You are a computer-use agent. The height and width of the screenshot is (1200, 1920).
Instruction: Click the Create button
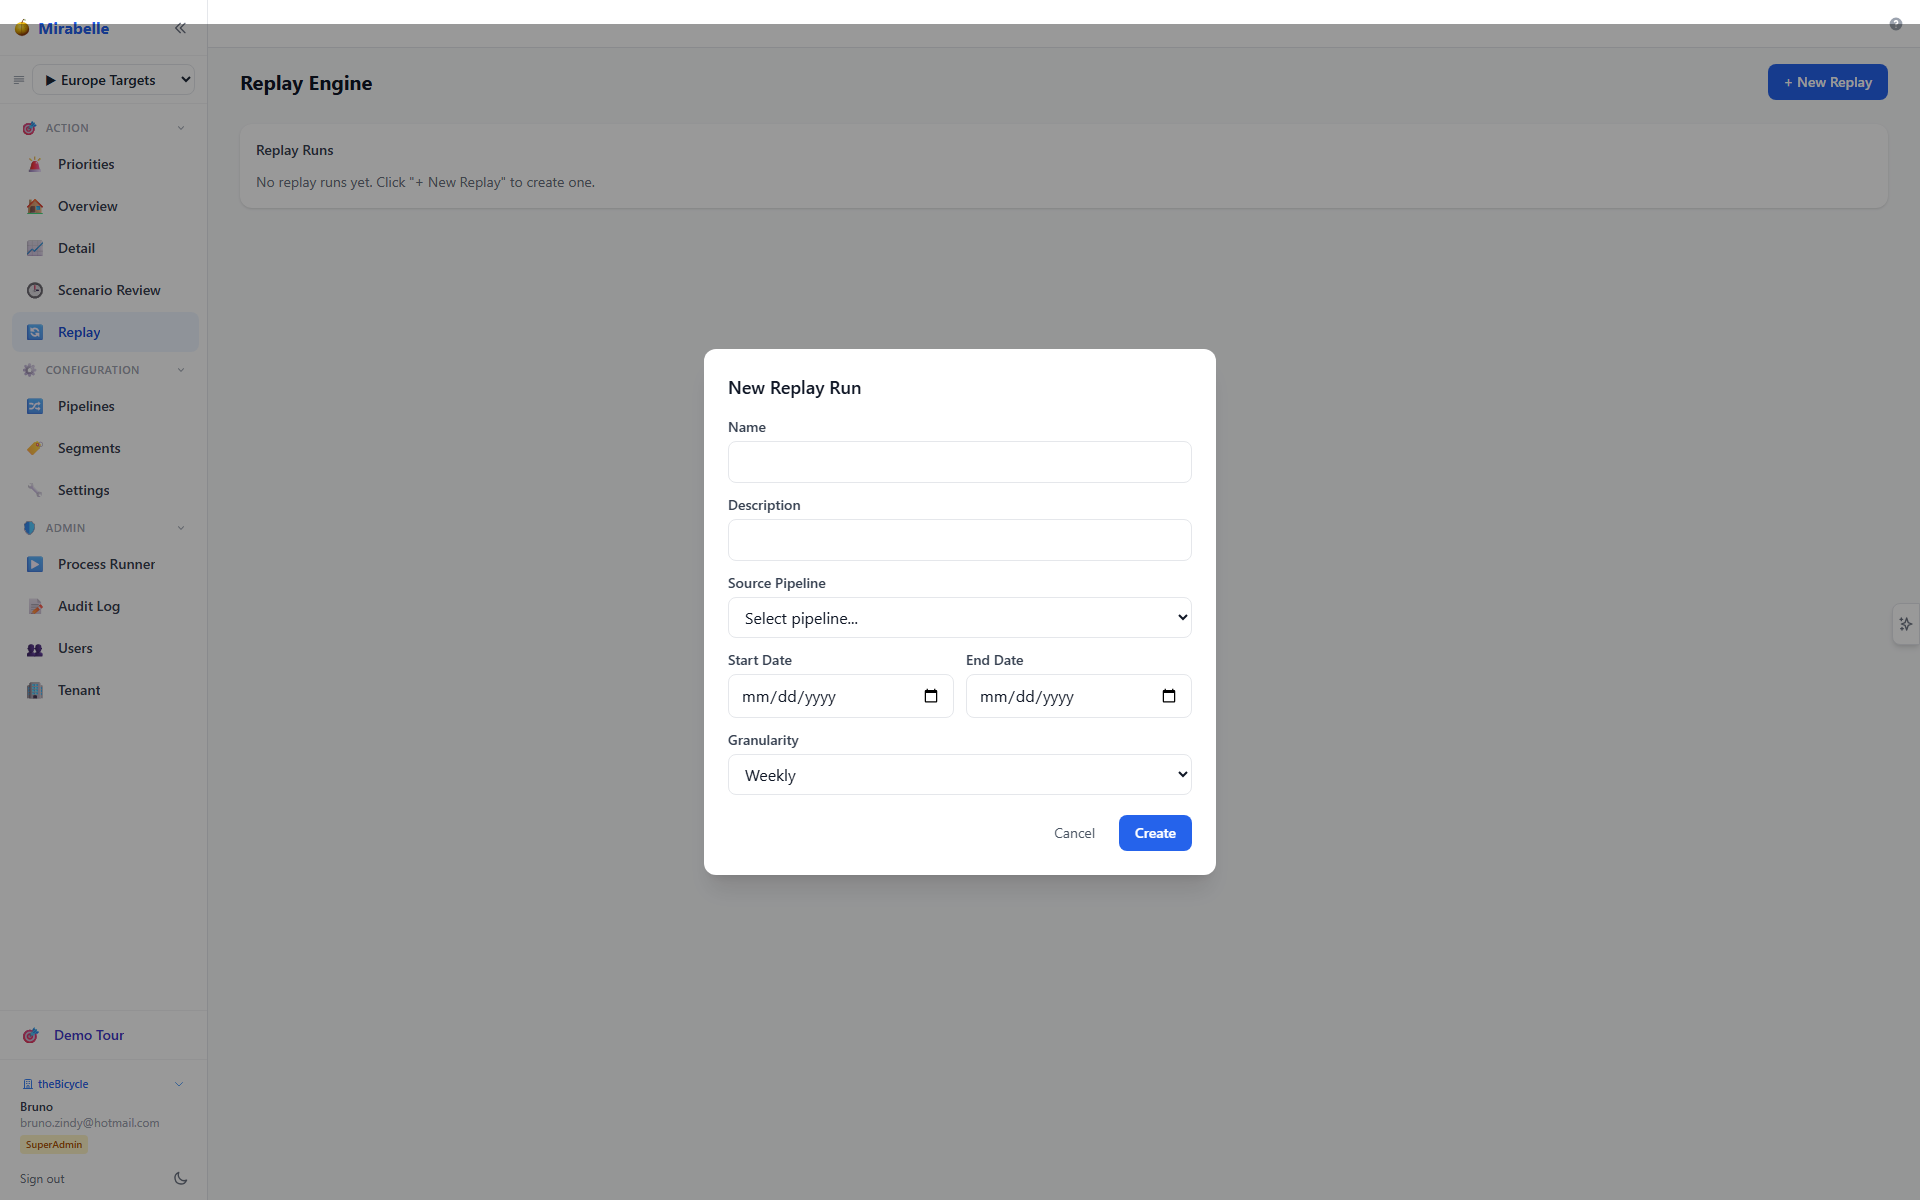(1155, 833)
